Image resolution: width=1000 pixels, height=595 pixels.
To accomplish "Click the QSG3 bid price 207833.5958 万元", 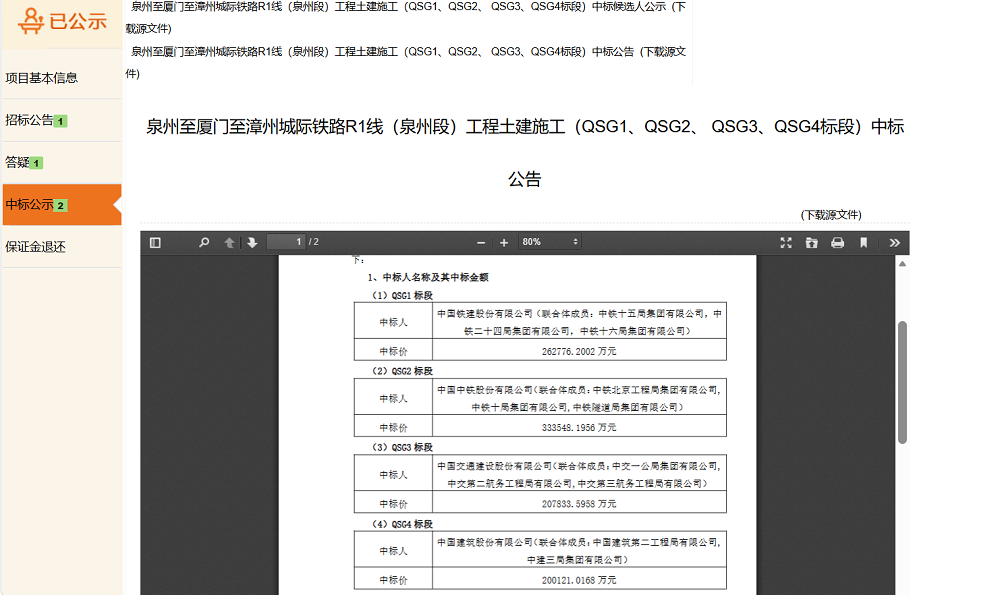I will click(579, 504).
